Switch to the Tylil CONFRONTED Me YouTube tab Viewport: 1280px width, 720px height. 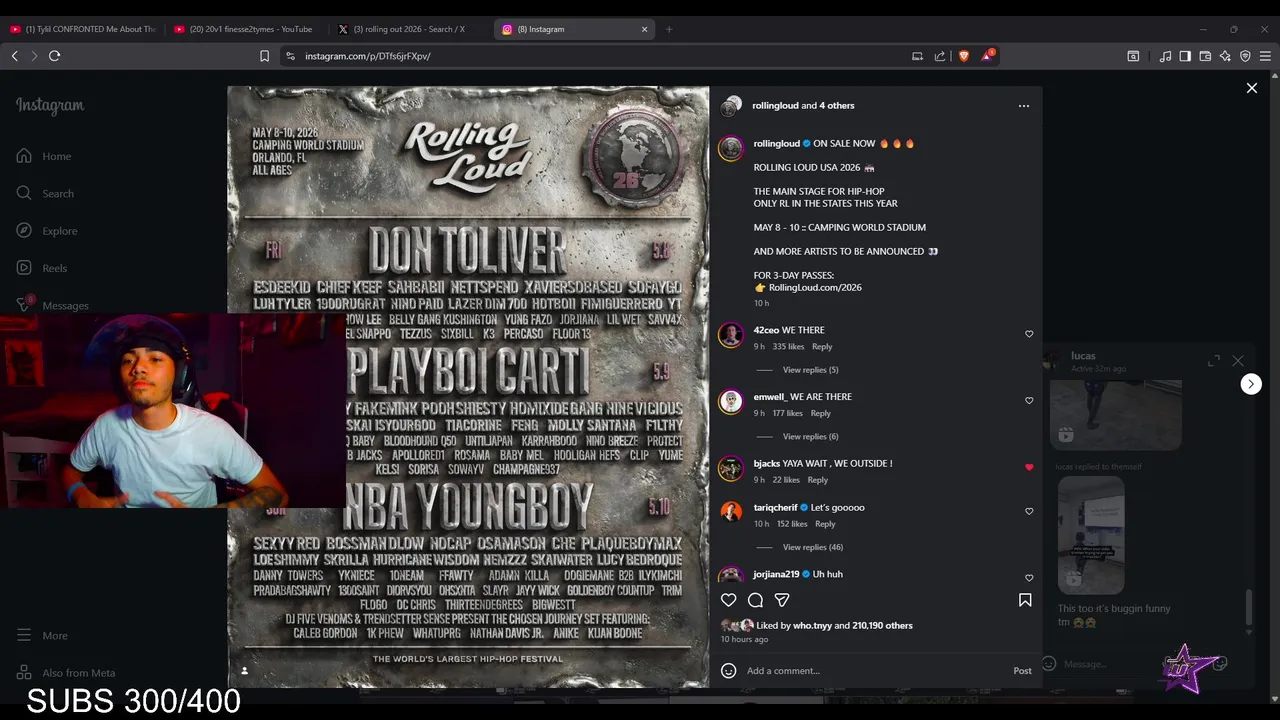pyautogui.click(x=83, y=29)
